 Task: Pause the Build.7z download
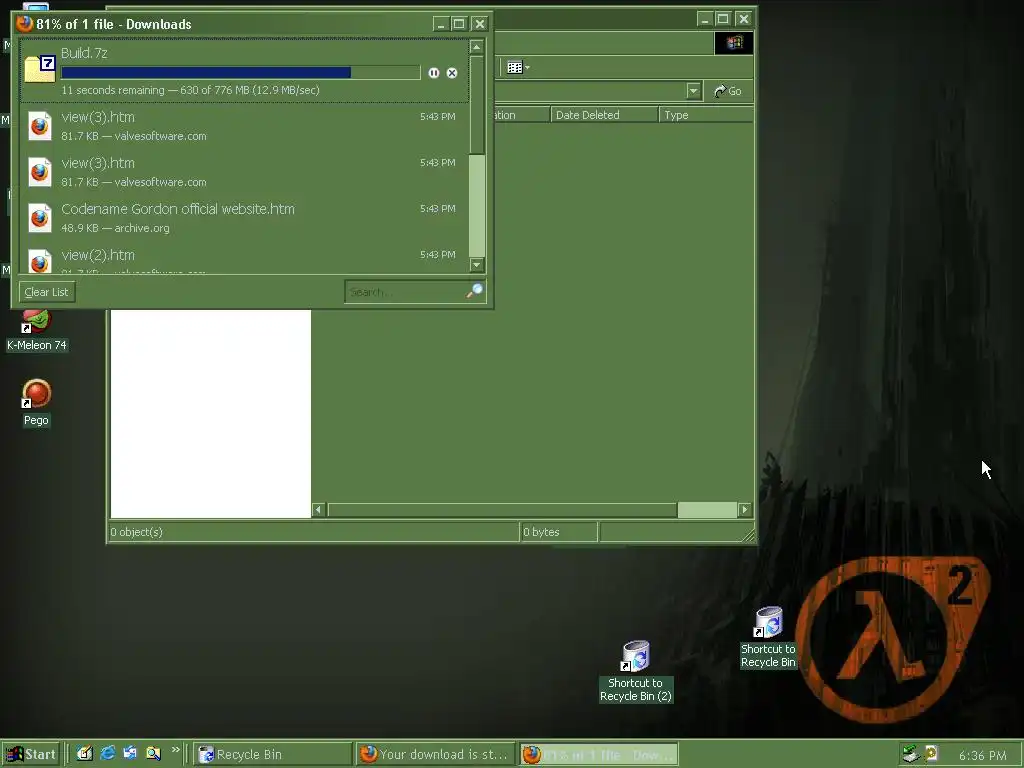coord(434,73)
